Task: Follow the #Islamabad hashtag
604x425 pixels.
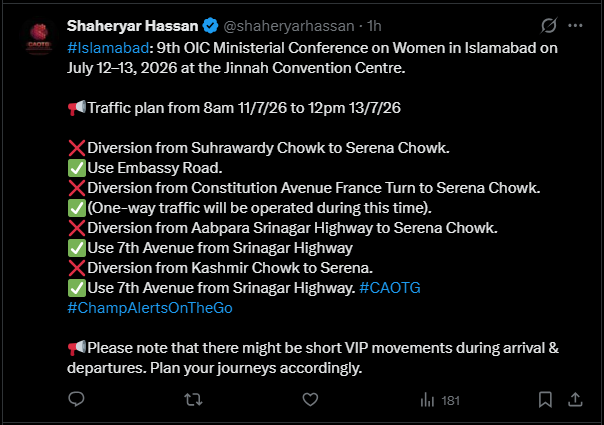Action: click(x=108, y=48)
